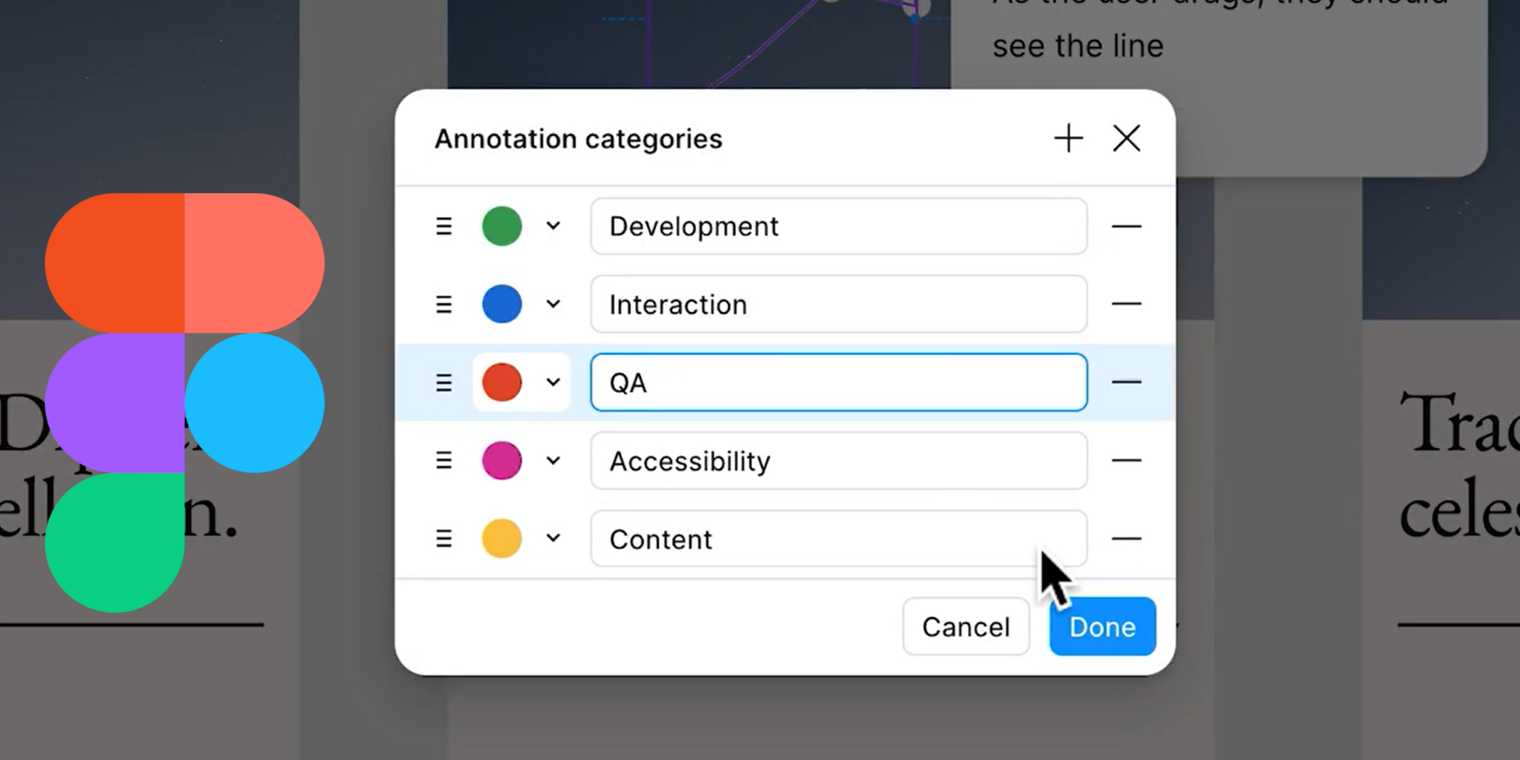Open the color dropdown for Development
The height and width of the screenshot is (760, 1520).
point(554,226)
